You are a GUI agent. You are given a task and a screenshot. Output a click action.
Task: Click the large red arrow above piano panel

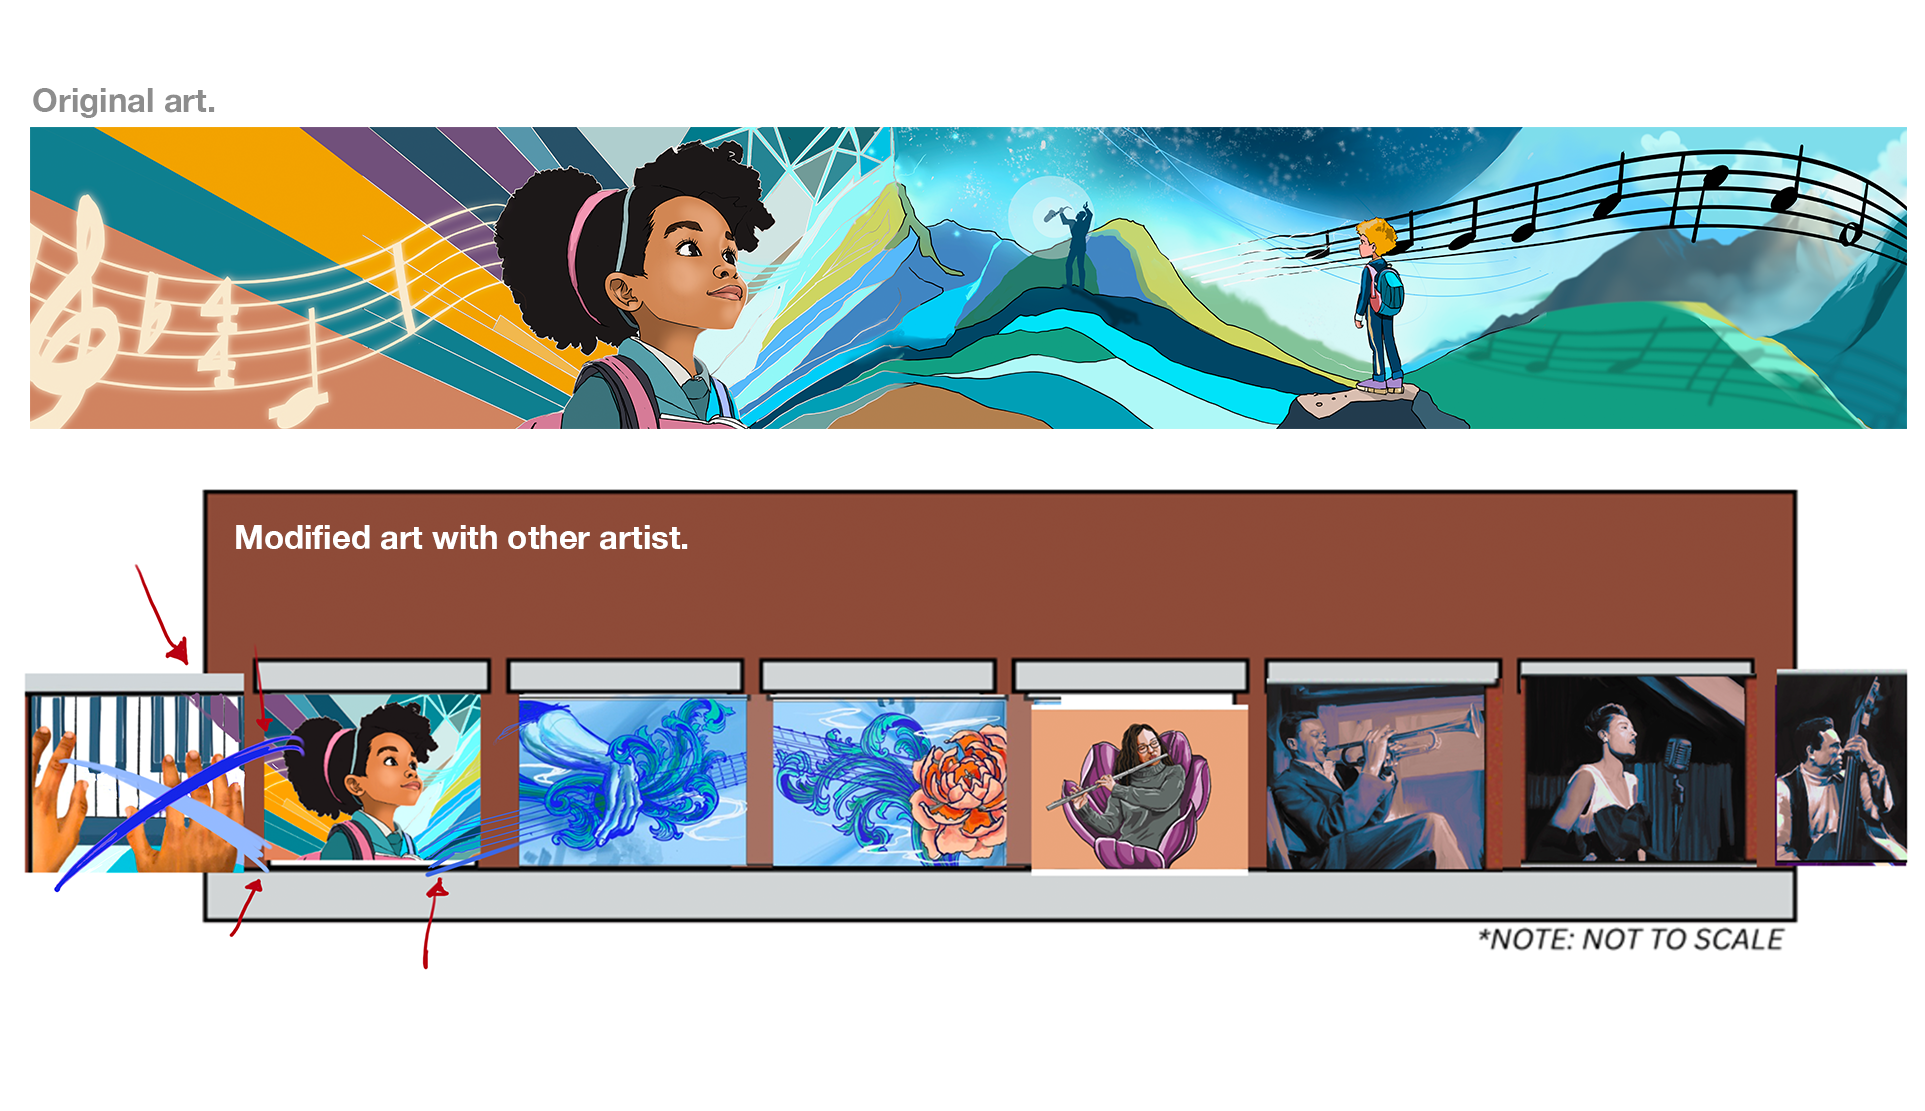[162, 614]
